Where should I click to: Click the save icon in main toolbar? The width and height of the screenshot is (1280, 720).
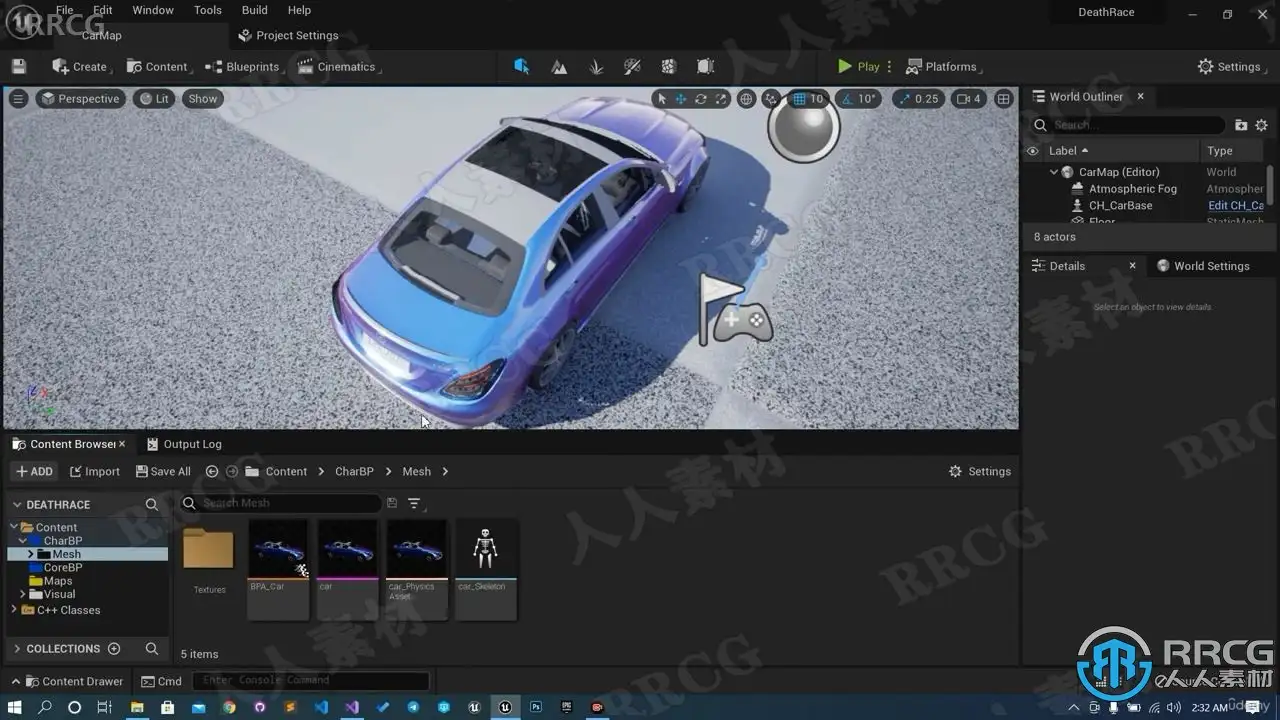click(19, 67)
